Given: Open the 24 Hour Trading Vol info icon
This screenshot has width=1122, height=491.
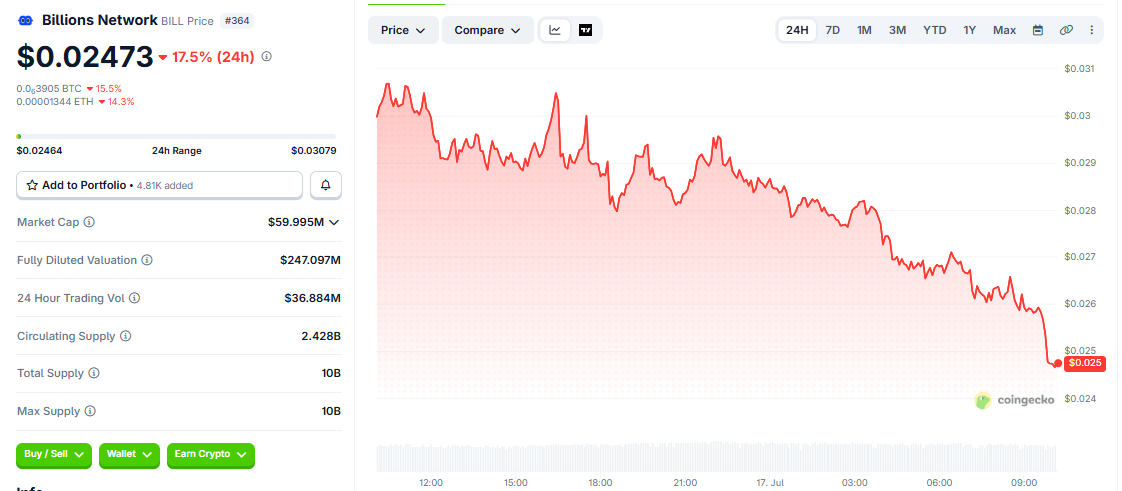Looking at the screenshot, I should point(135,298).
